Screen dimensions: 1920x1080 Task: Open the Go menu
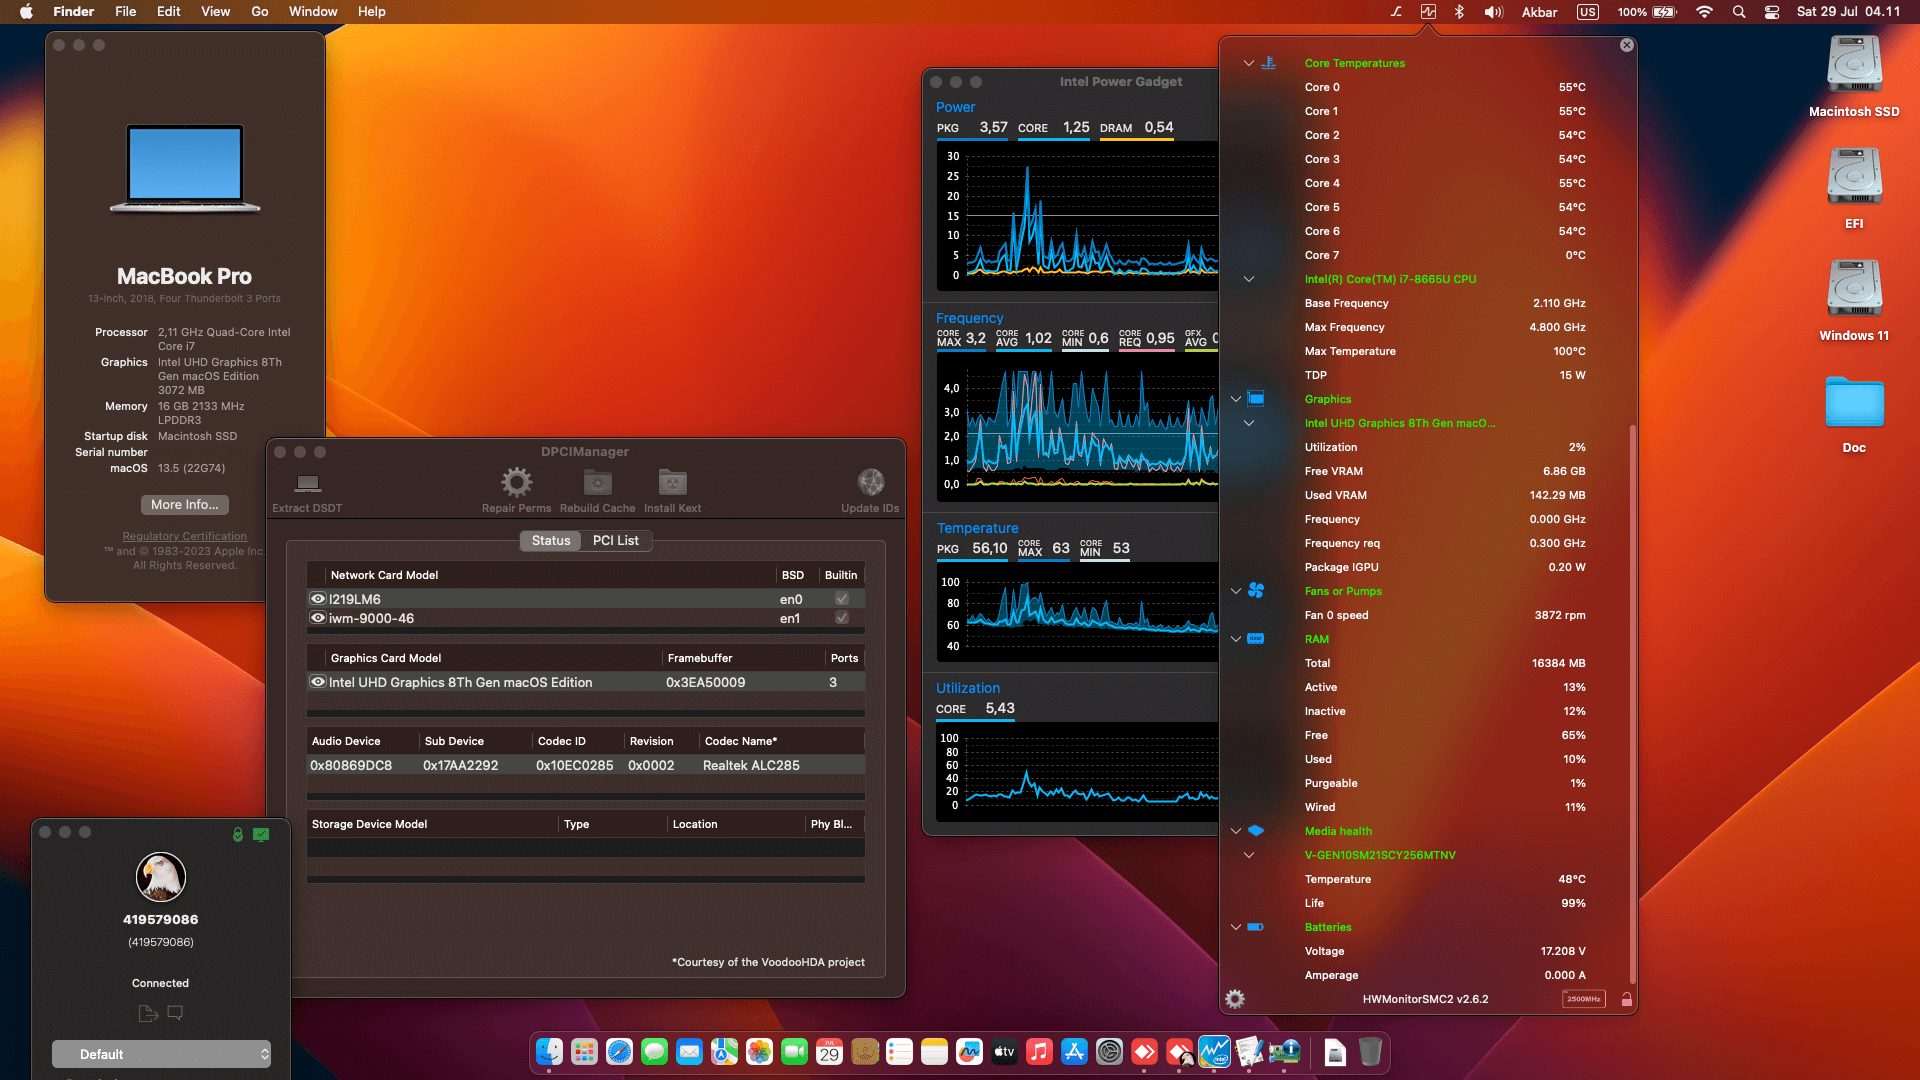click(x=260, y=12)
